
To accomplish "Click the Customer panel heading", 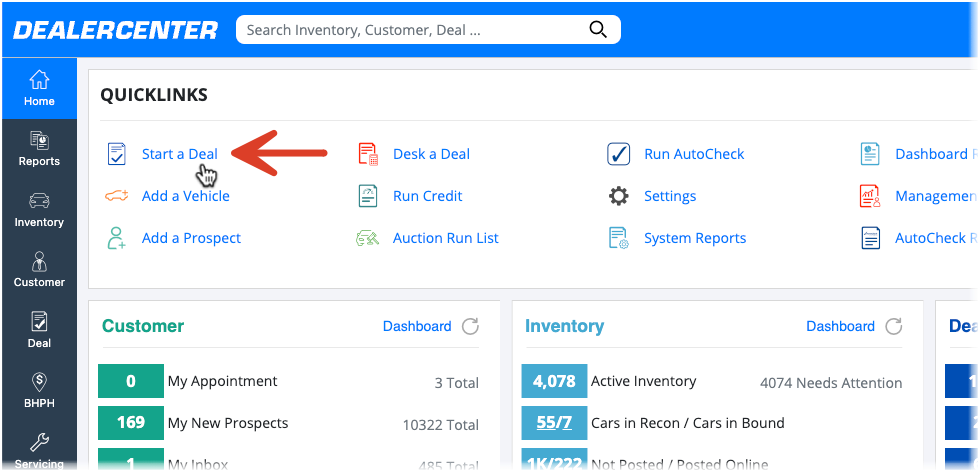I will point(143,326).
